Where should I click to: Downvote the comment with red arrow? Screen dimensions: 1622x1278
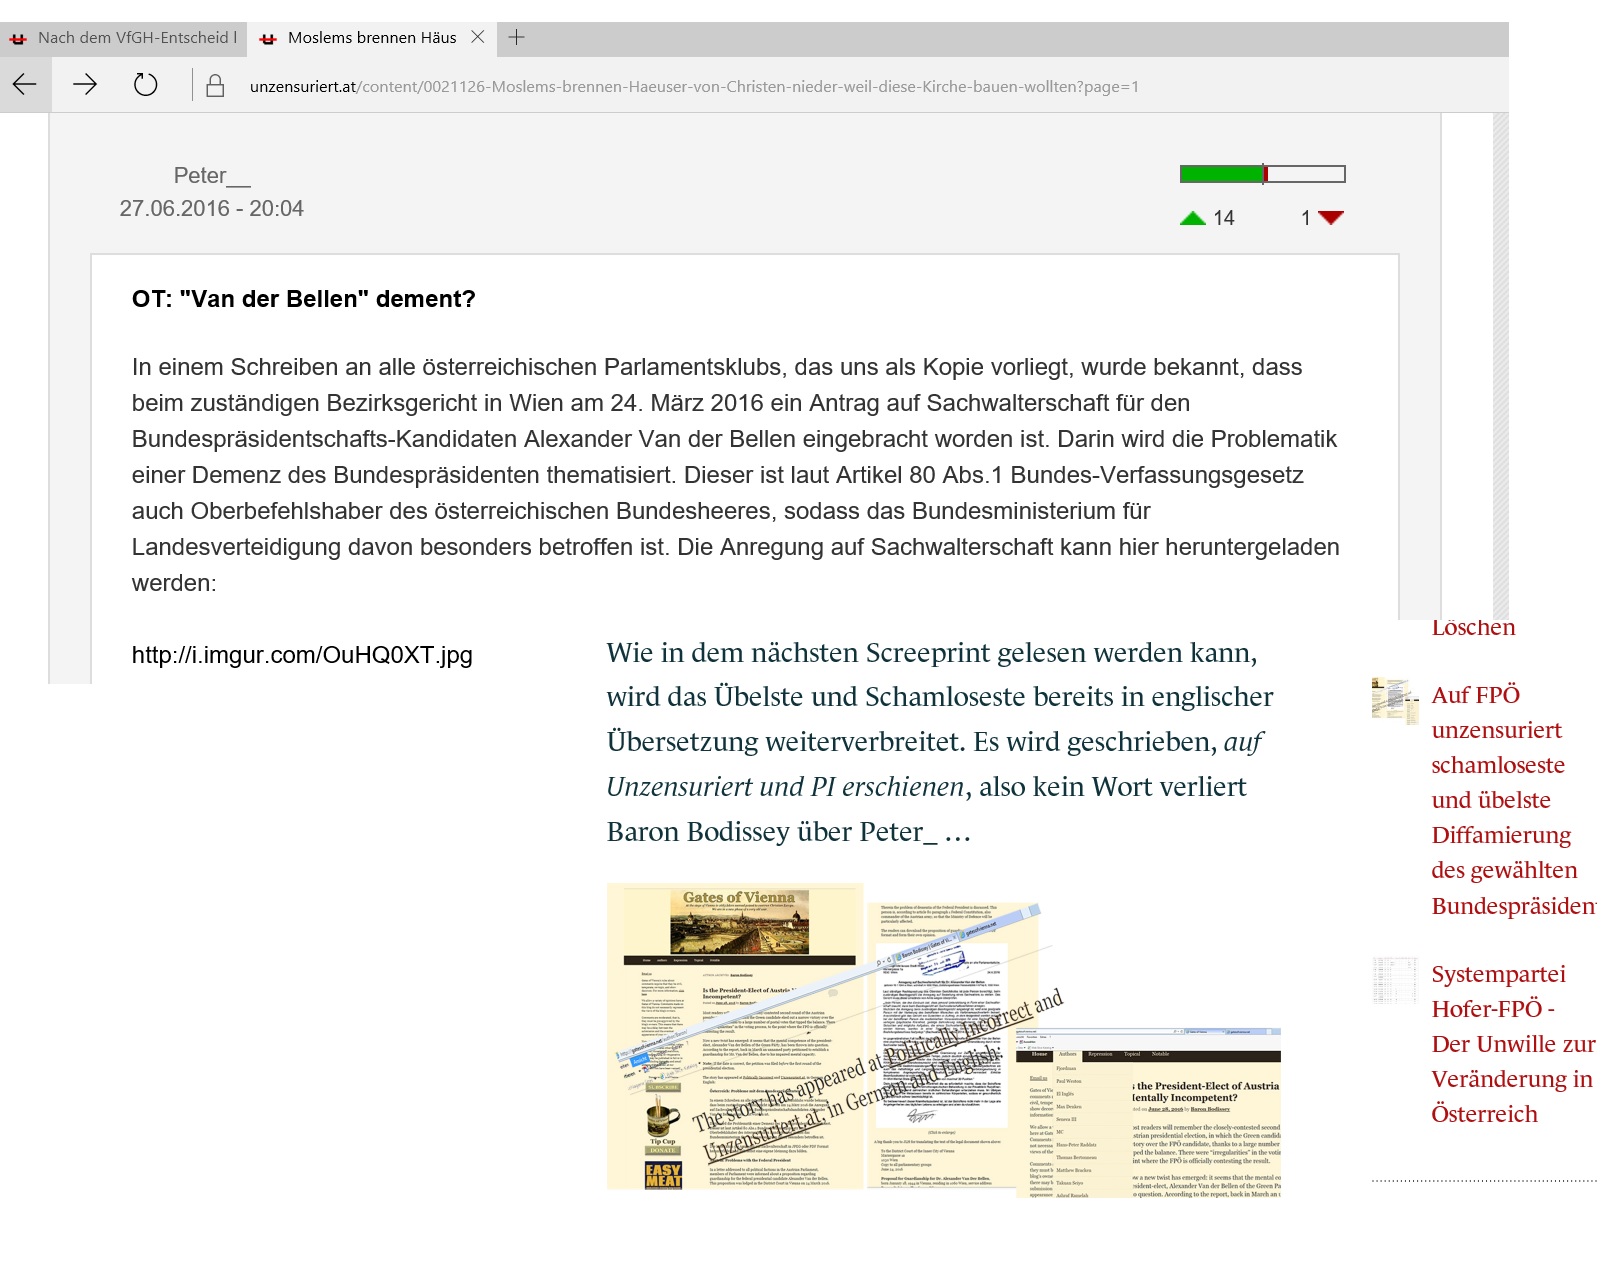click(x=1331, y=218)
